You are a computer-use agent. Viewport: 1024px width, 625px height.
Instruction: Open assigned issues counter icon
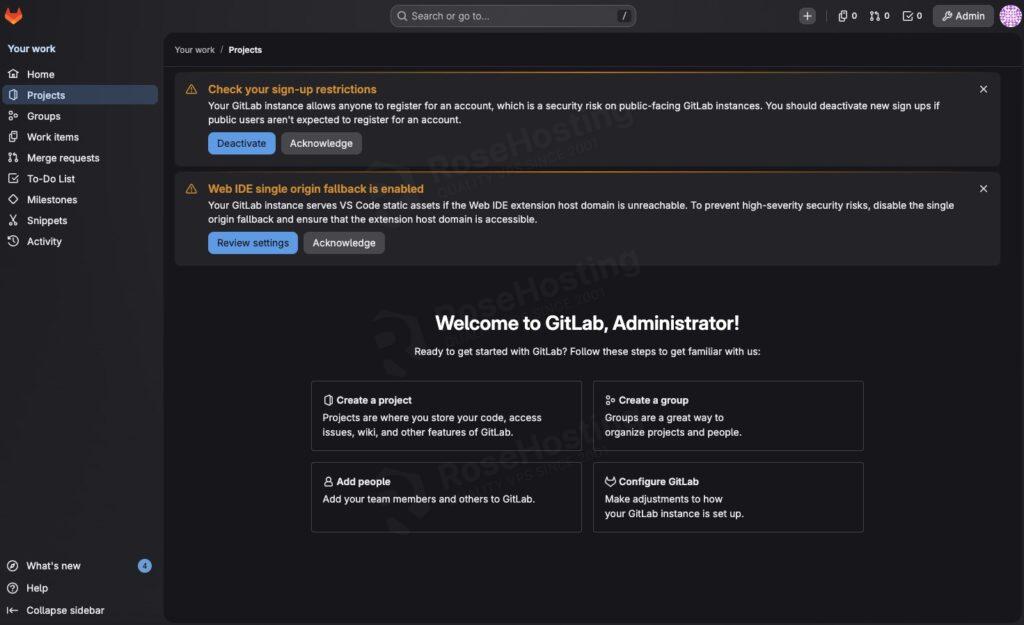click(847, 16)
